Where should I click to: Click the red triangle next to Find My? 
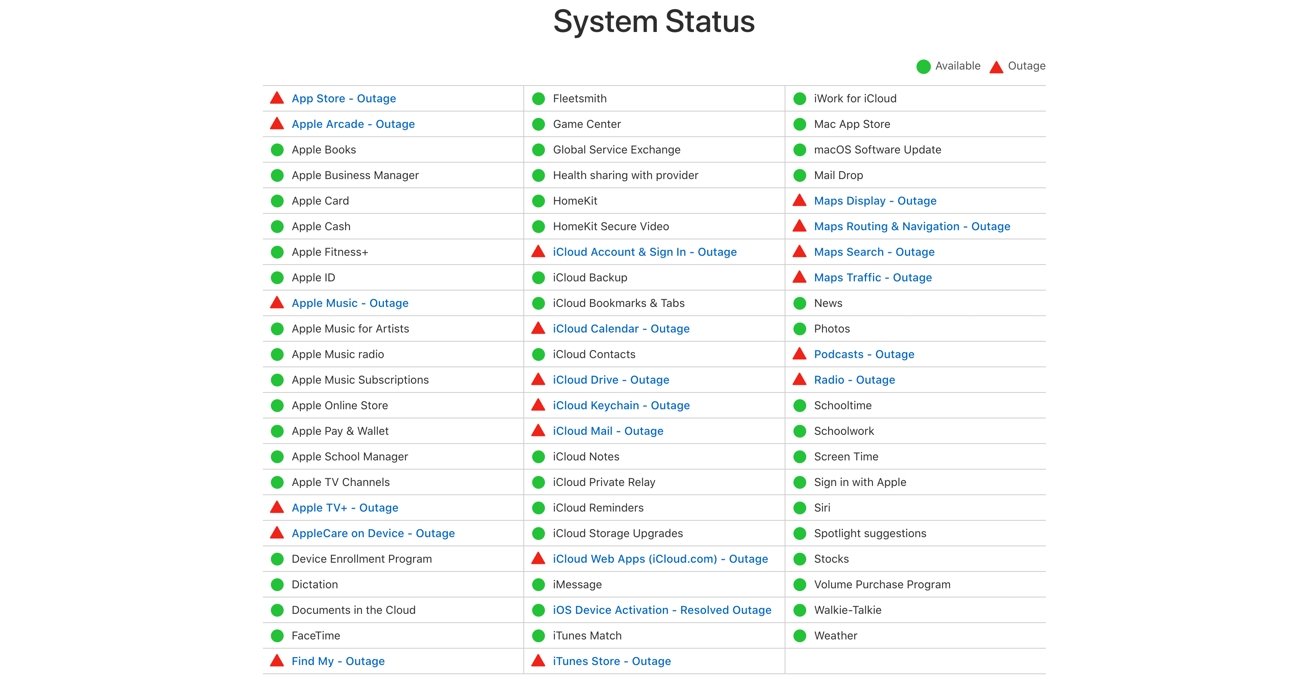click(277, 661)
